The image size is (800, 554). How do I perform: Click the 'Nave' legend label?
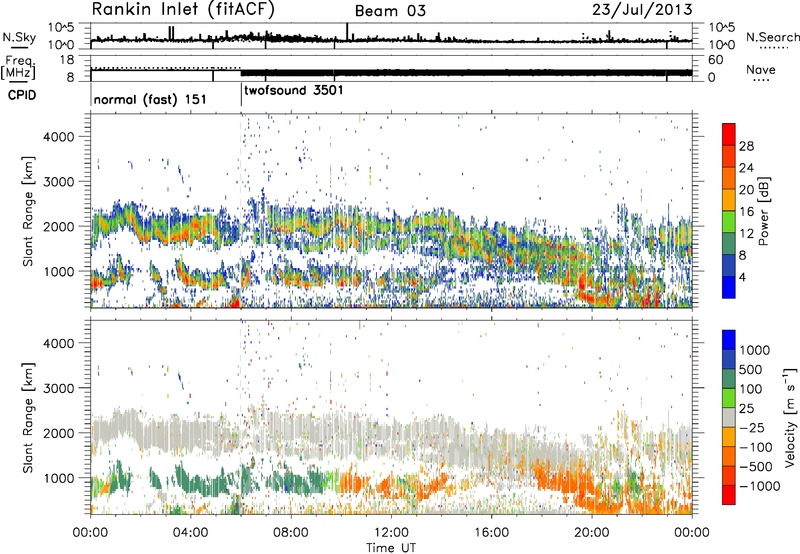(x=761, y=70)
